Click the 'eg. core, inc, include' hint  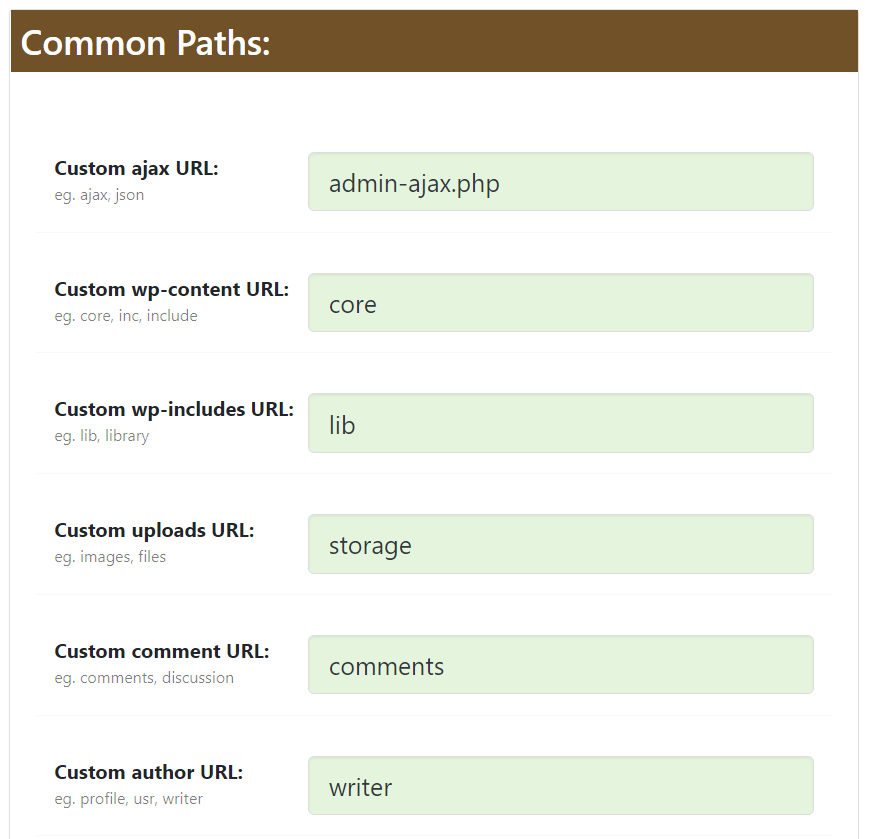pyautogui.click(x=126, y=316)
